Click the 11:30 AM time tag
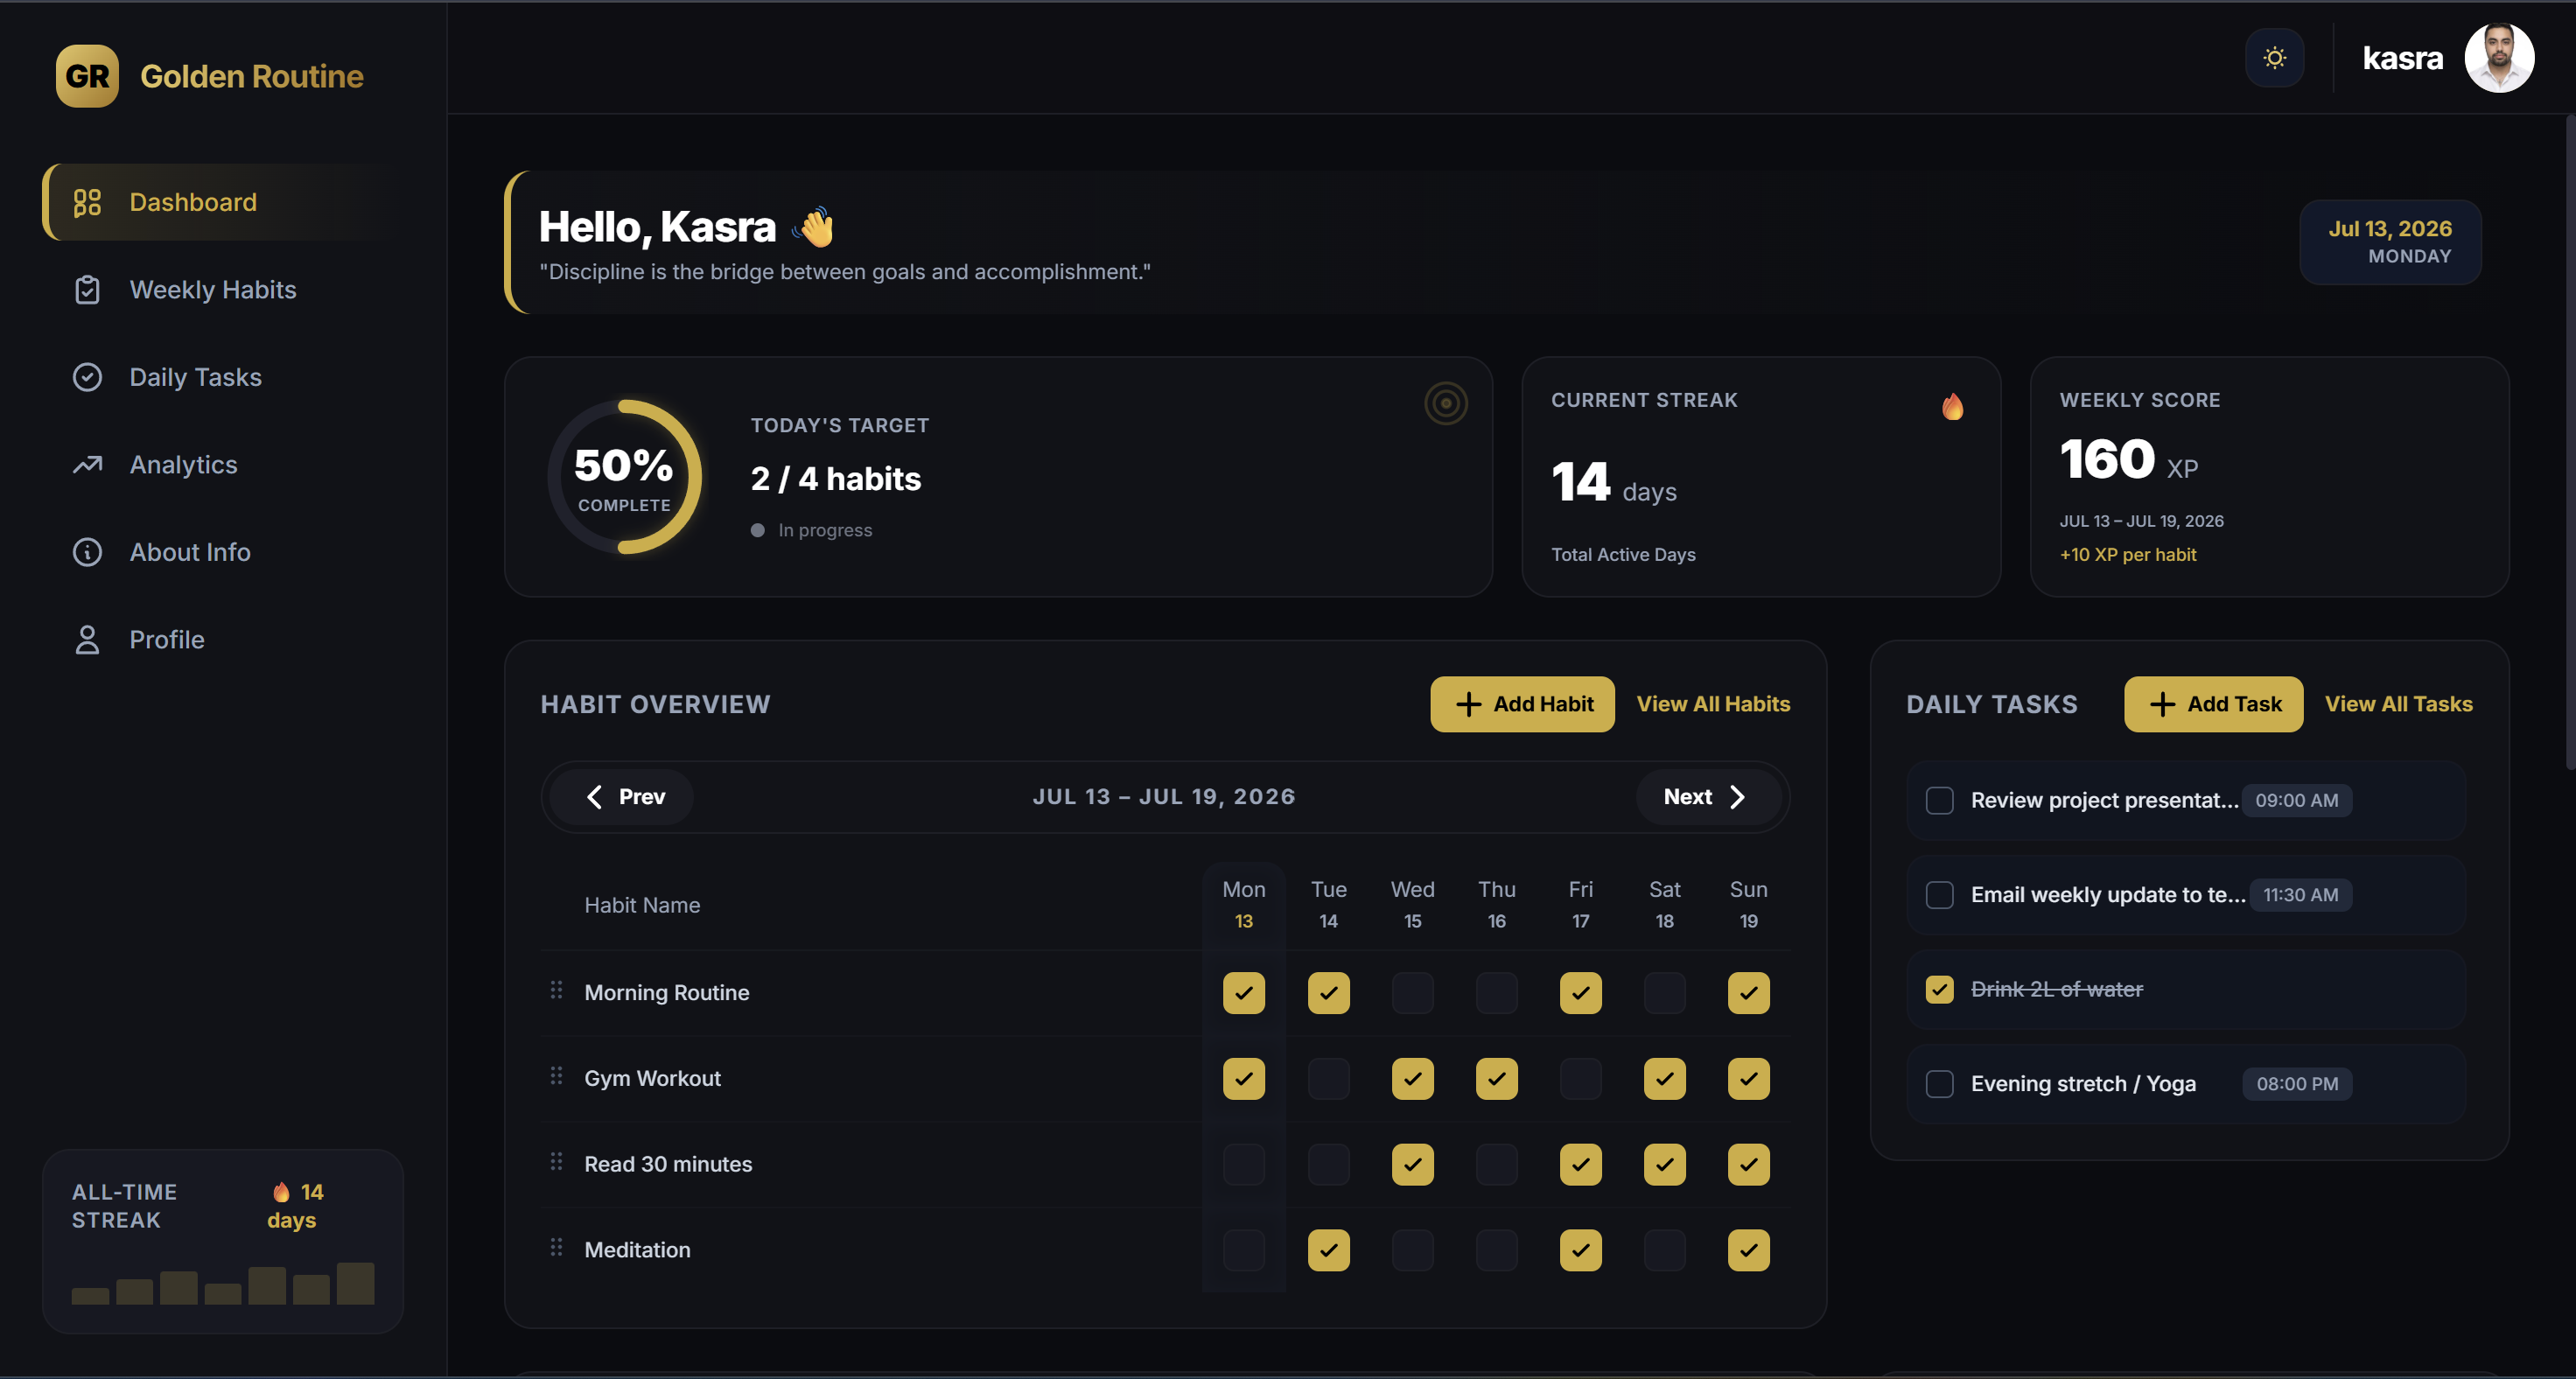The width and height of the screenshot is (2576, 1379). click(x=2300, y=895)
